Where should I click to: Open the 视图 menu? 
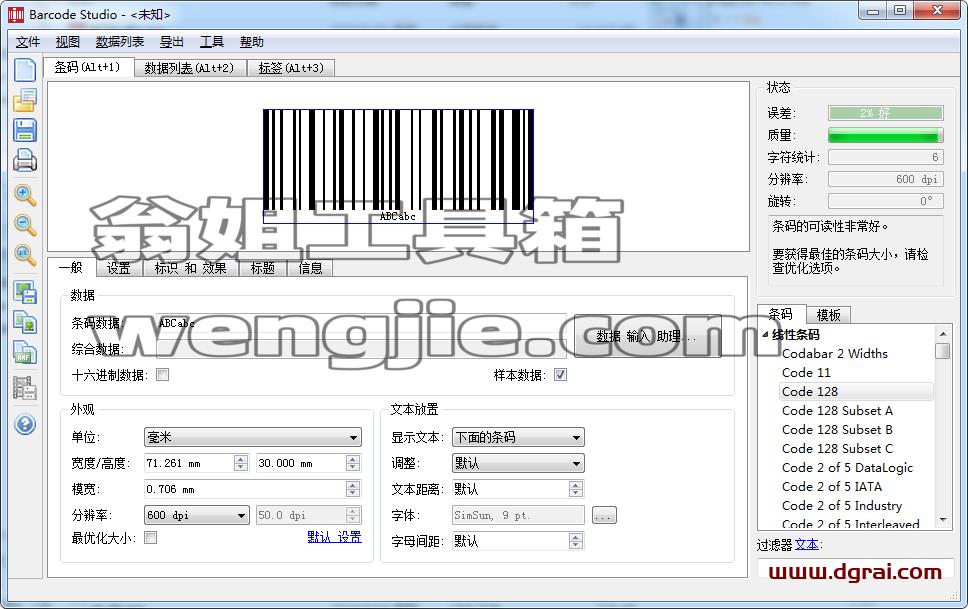68,42
